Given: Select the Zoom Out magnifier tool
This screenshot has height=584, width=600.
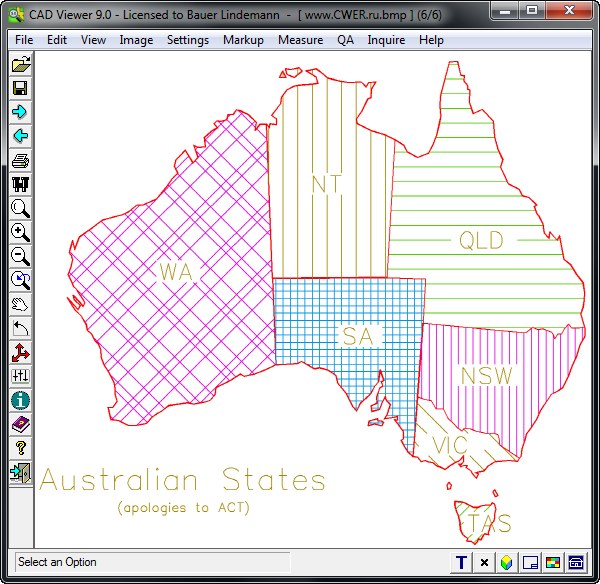Looking at the screenshot, I should tap(20, 256).
